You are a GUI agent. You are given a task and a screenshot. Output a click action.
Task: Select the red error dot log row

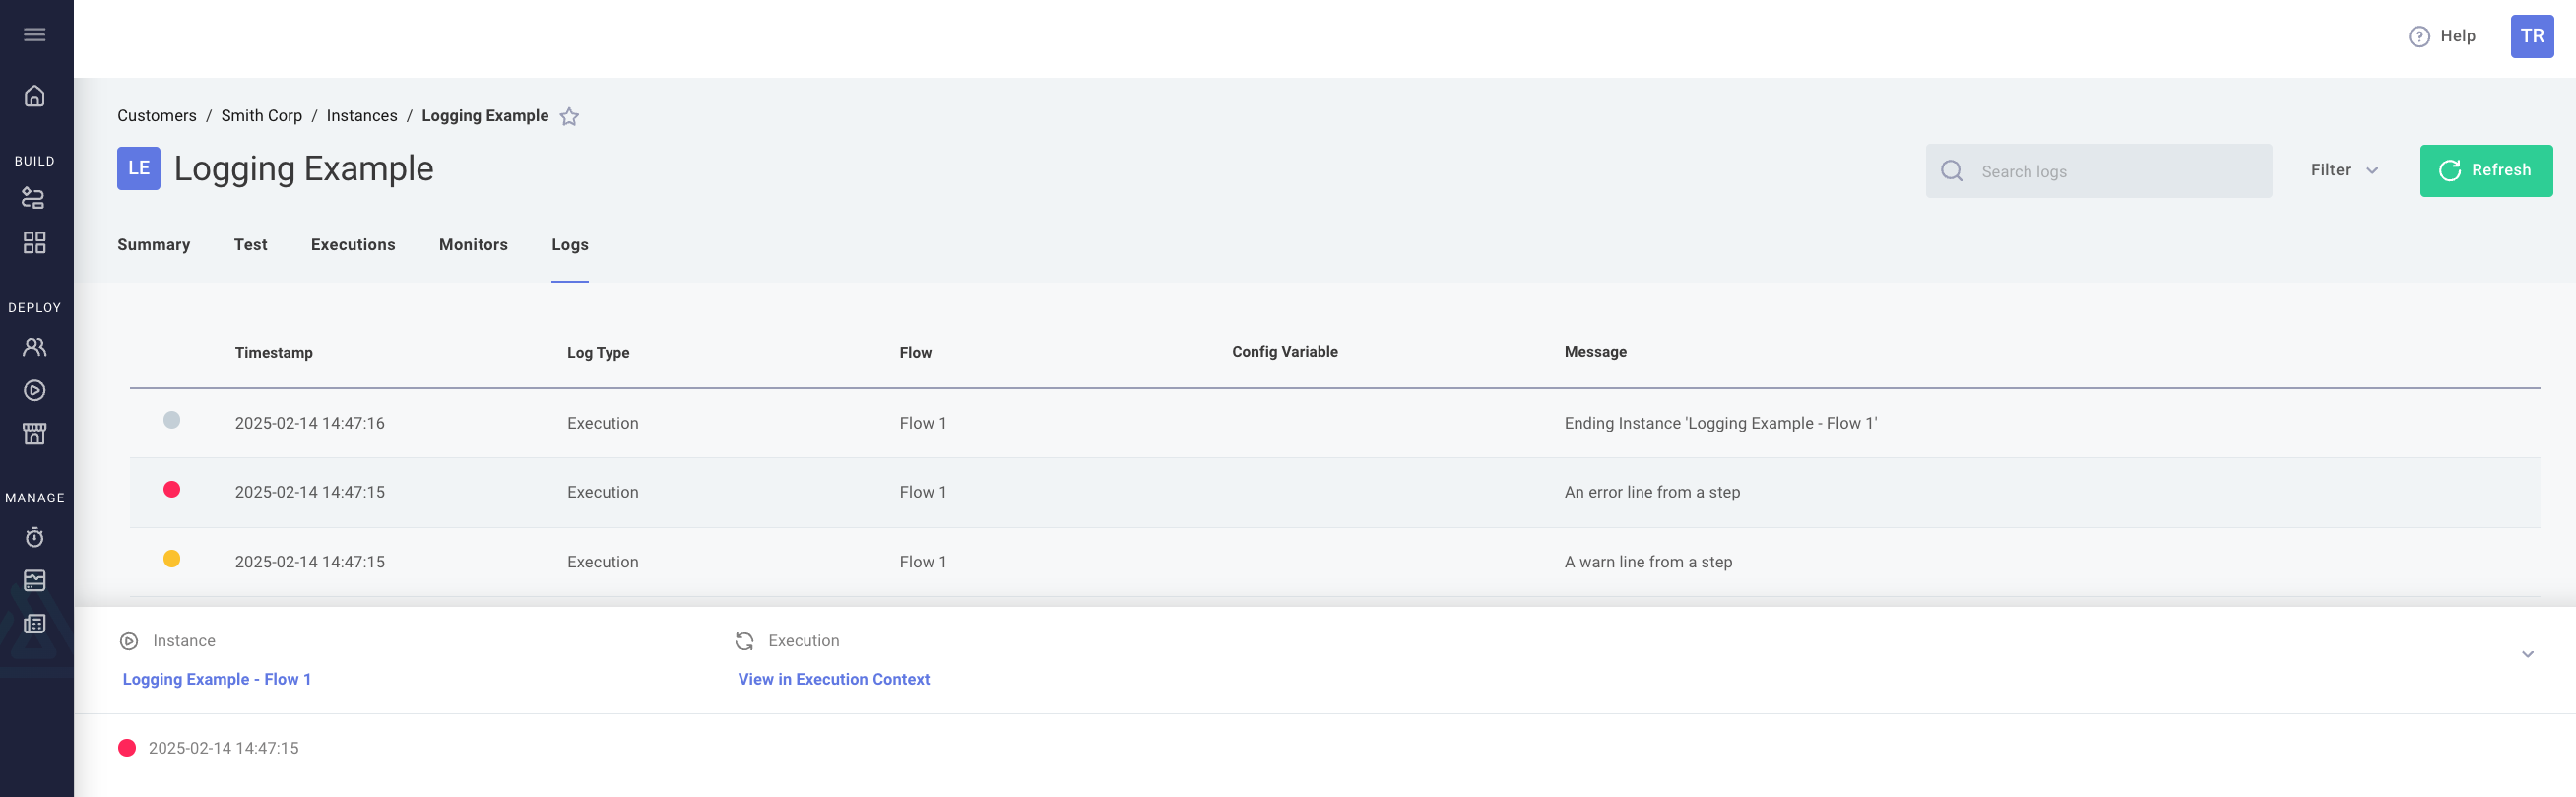click(x=1334, y=493)
